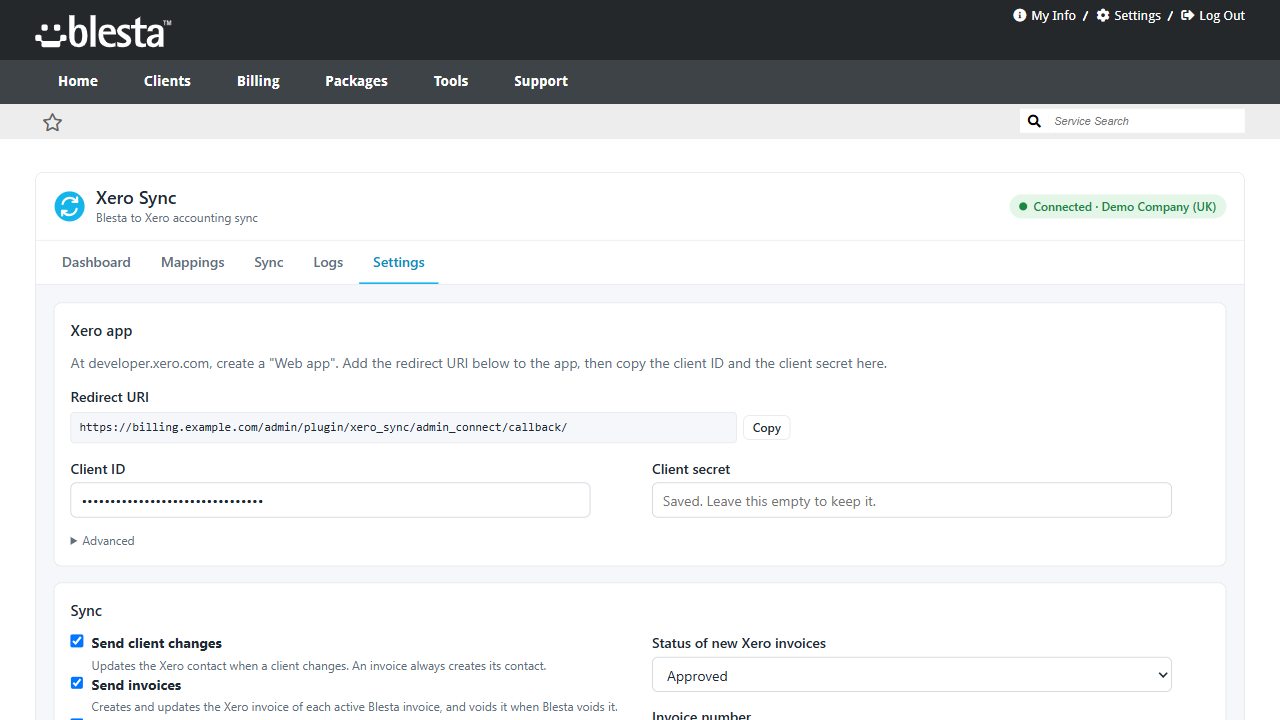The width and height of the screenshot is (1280, 720).
Task: Focus the Service Search field
Action: pos(1146,121)
